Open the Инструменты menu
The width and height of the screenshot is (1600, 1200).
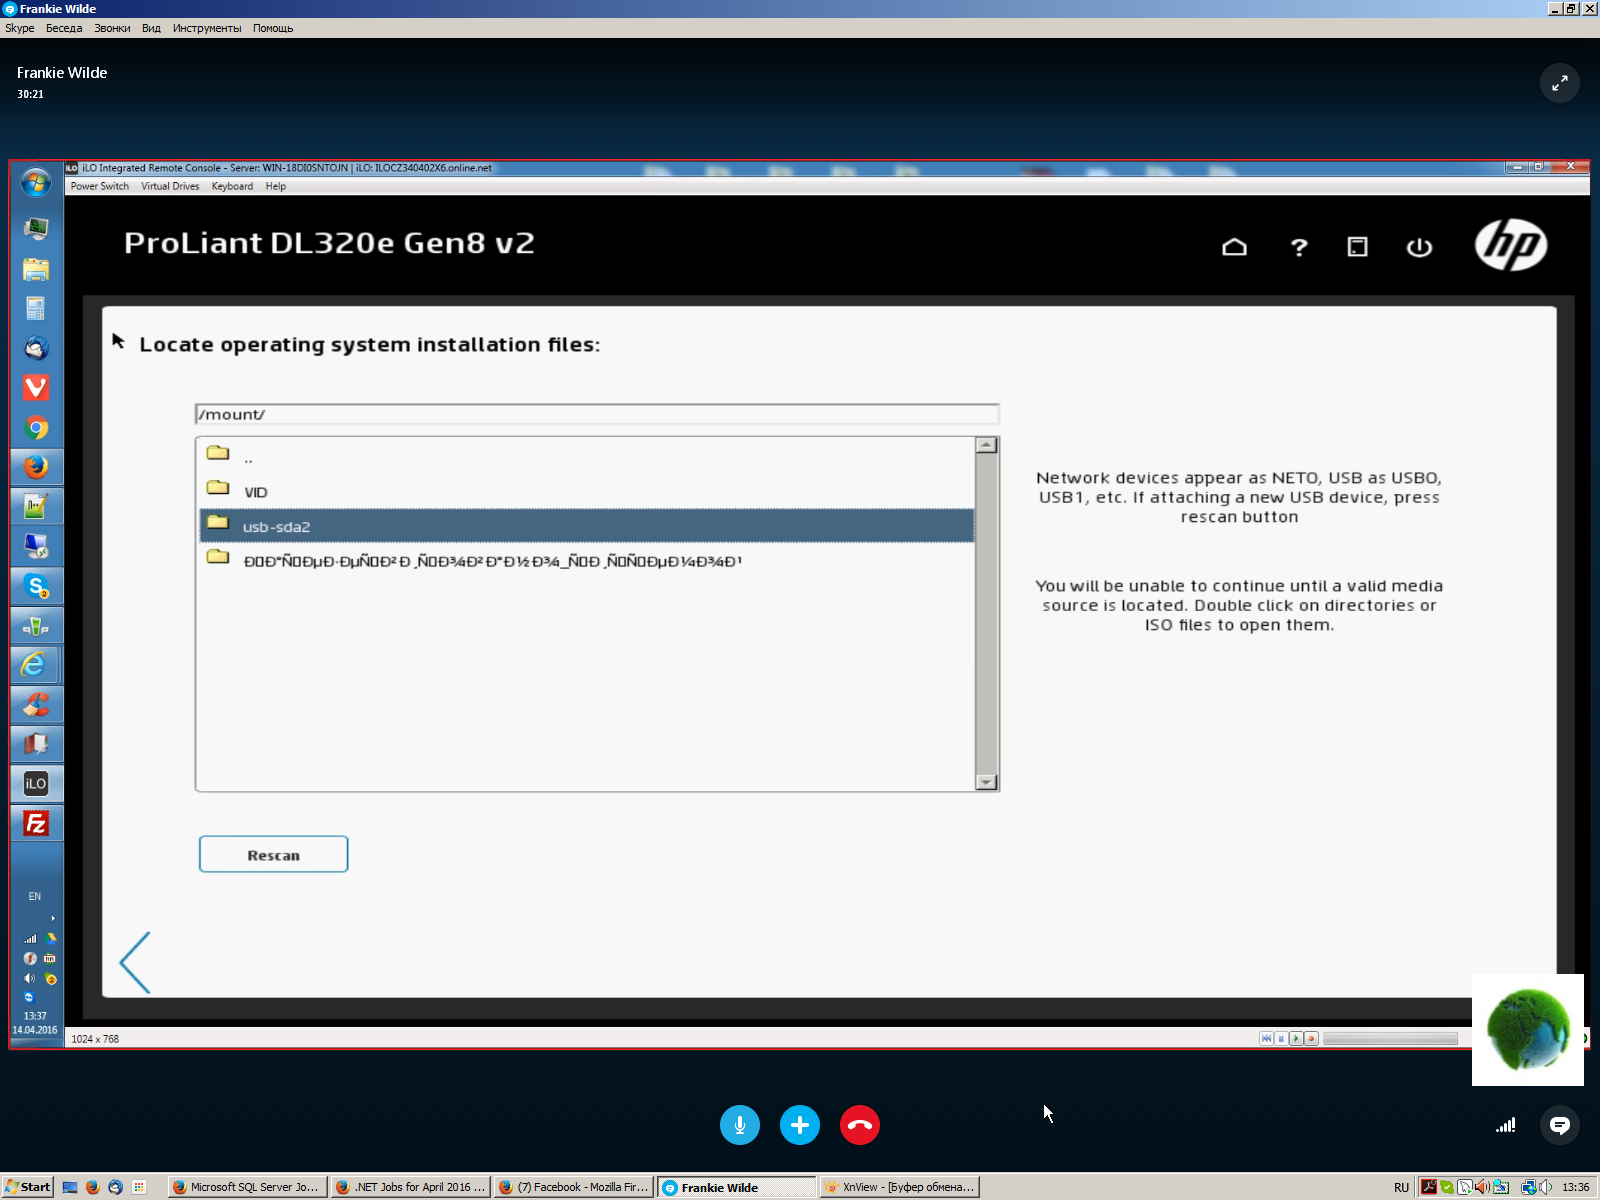click(x=207, y=28)
